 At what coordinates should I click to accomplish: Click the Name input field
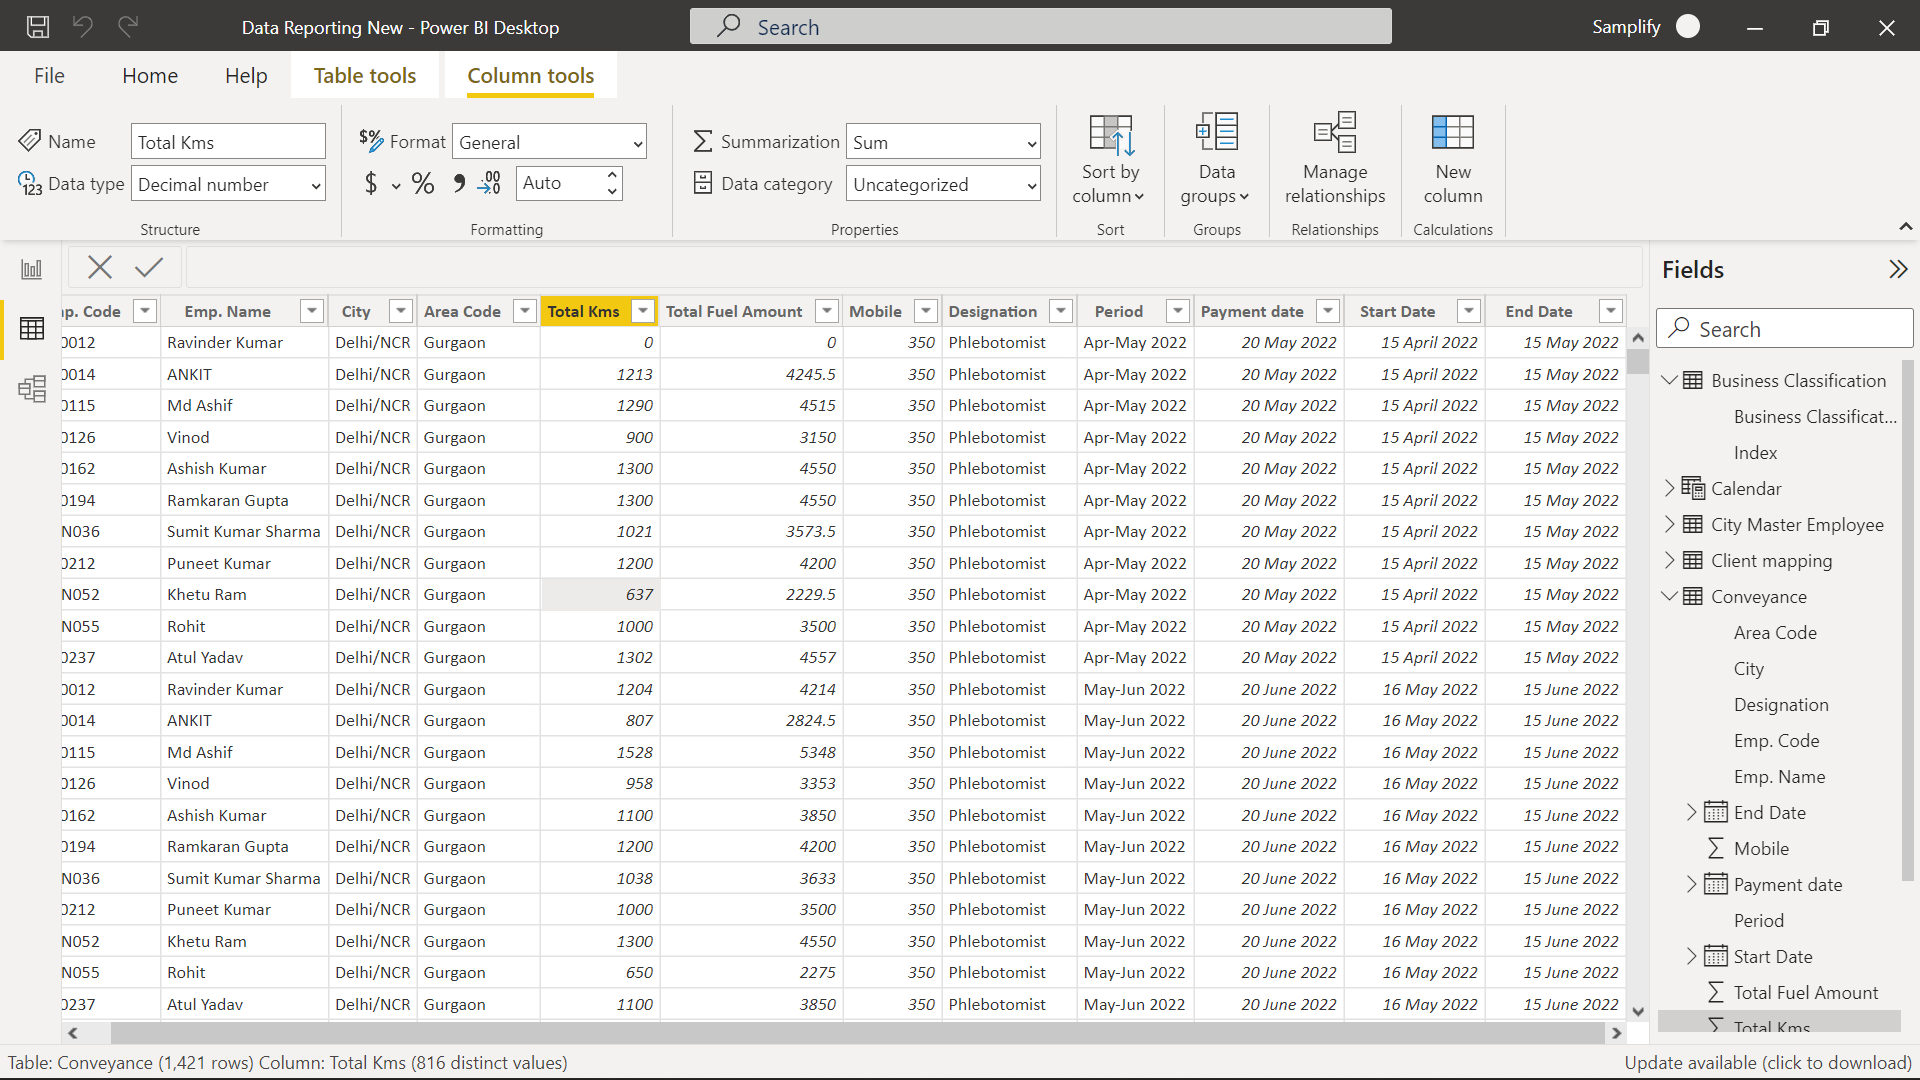click(228, 142)
